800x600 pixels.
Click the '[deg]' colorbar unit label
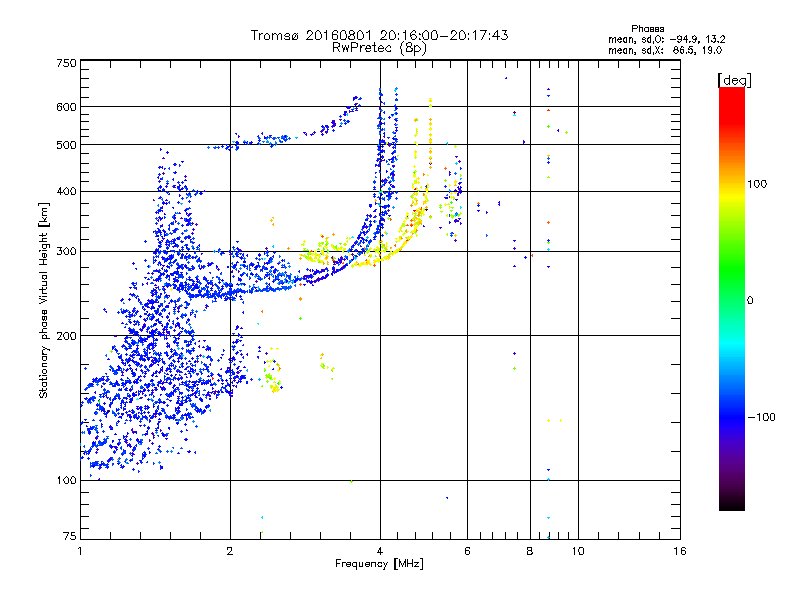point(734,80)
